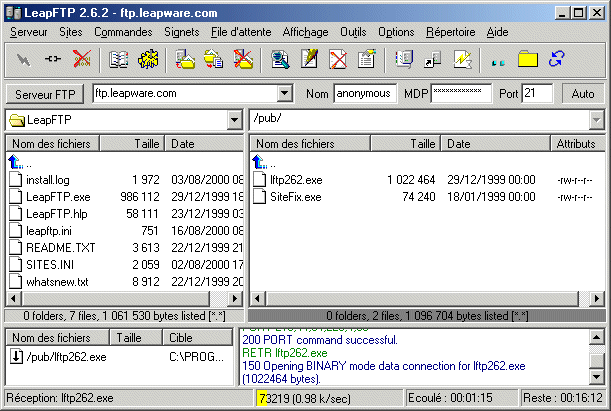611x411 pixels.
Task: Click the Serveur FTP button
Action: pyautogui.click(x=45, y=94)
